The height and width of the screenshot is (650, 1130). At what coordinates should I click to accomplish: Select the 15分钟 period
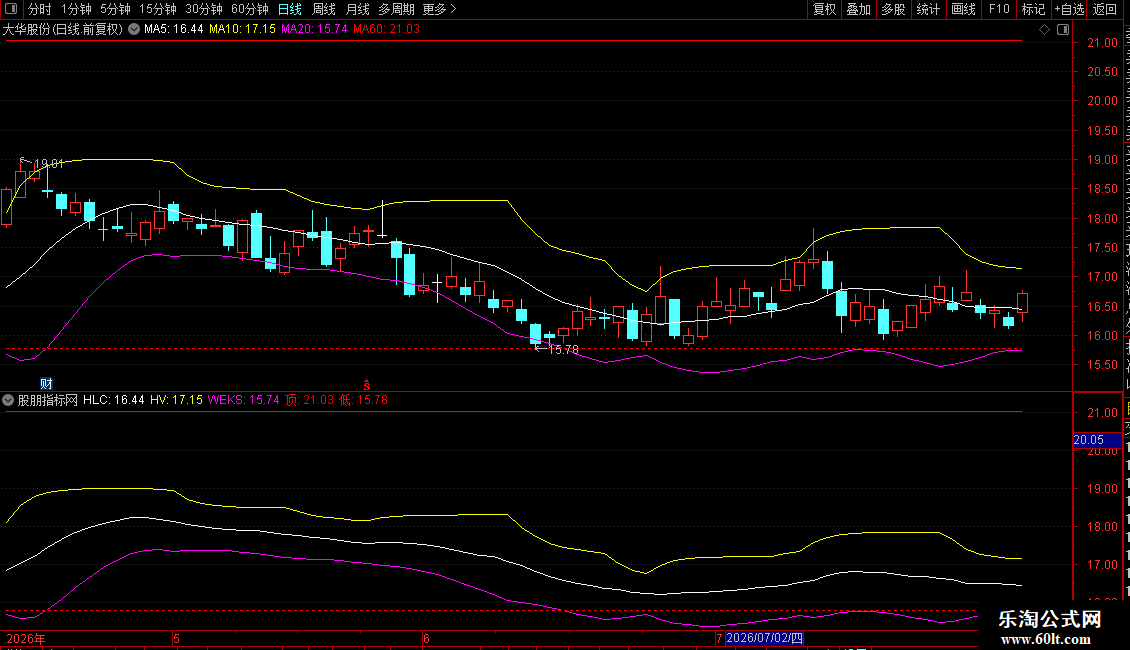(x=158, y=9)
